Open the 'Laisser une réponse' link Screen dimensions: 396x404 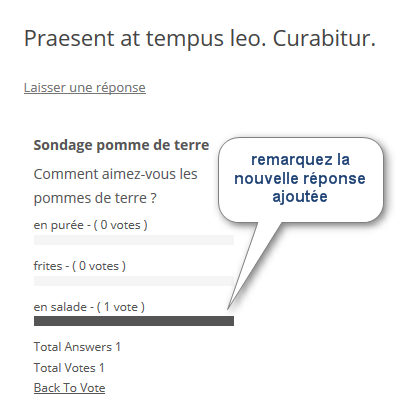(85, 88)
